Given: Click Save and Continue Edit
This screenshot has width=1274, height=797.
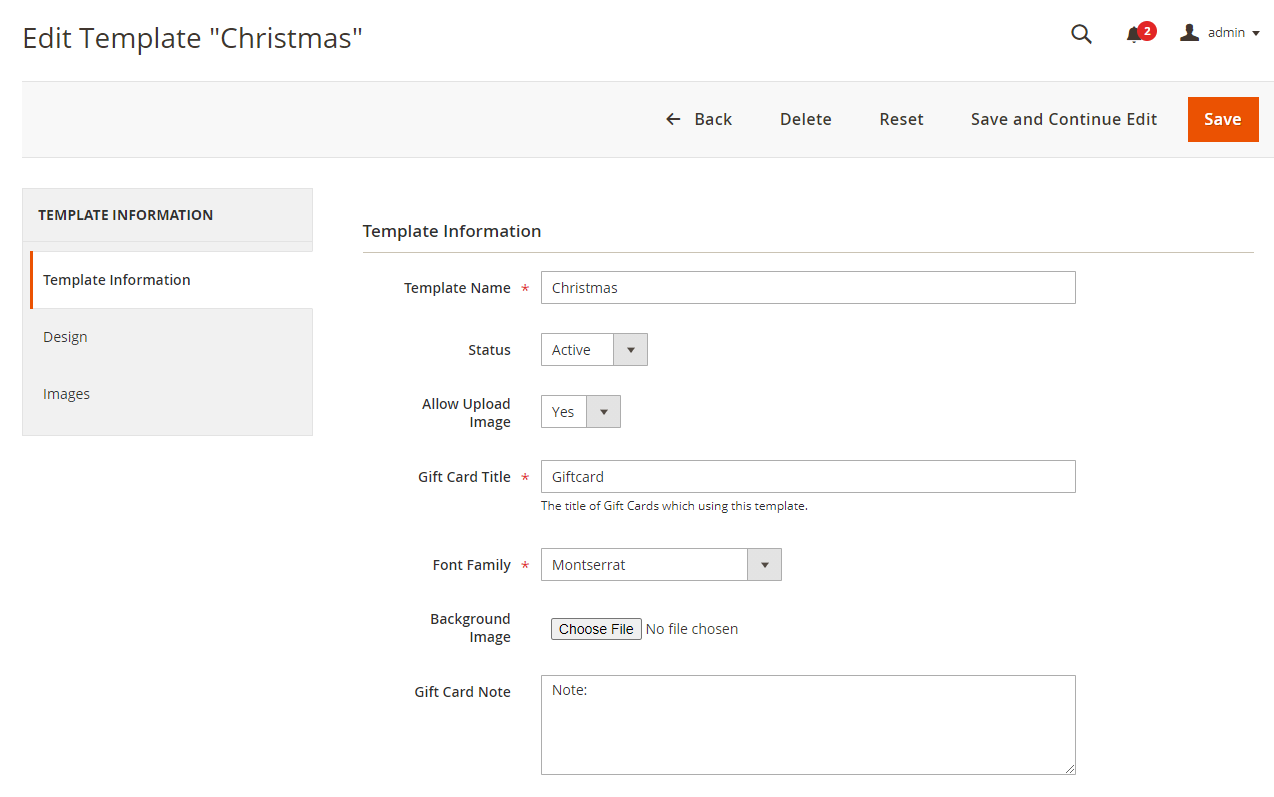Looking at the screenshot, I should (x=1063, y=118).
